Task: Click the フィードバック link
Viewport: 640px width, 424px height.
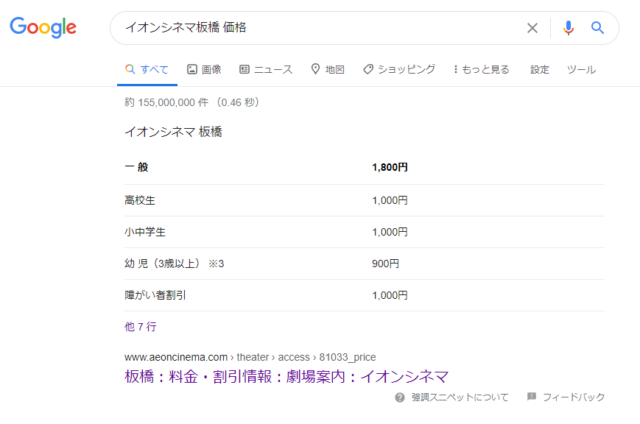Action: [x=573, y=397]
